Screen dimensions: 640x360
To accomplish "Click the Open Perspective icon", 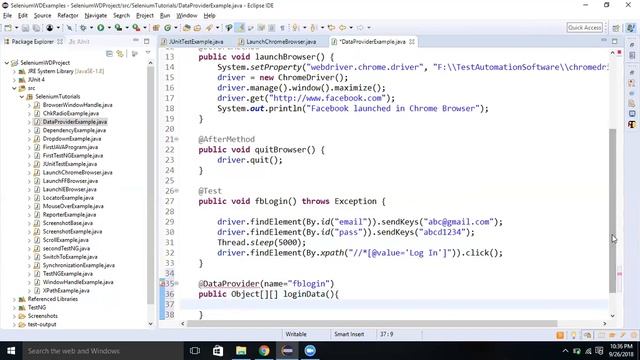I will tap(616, 28).
